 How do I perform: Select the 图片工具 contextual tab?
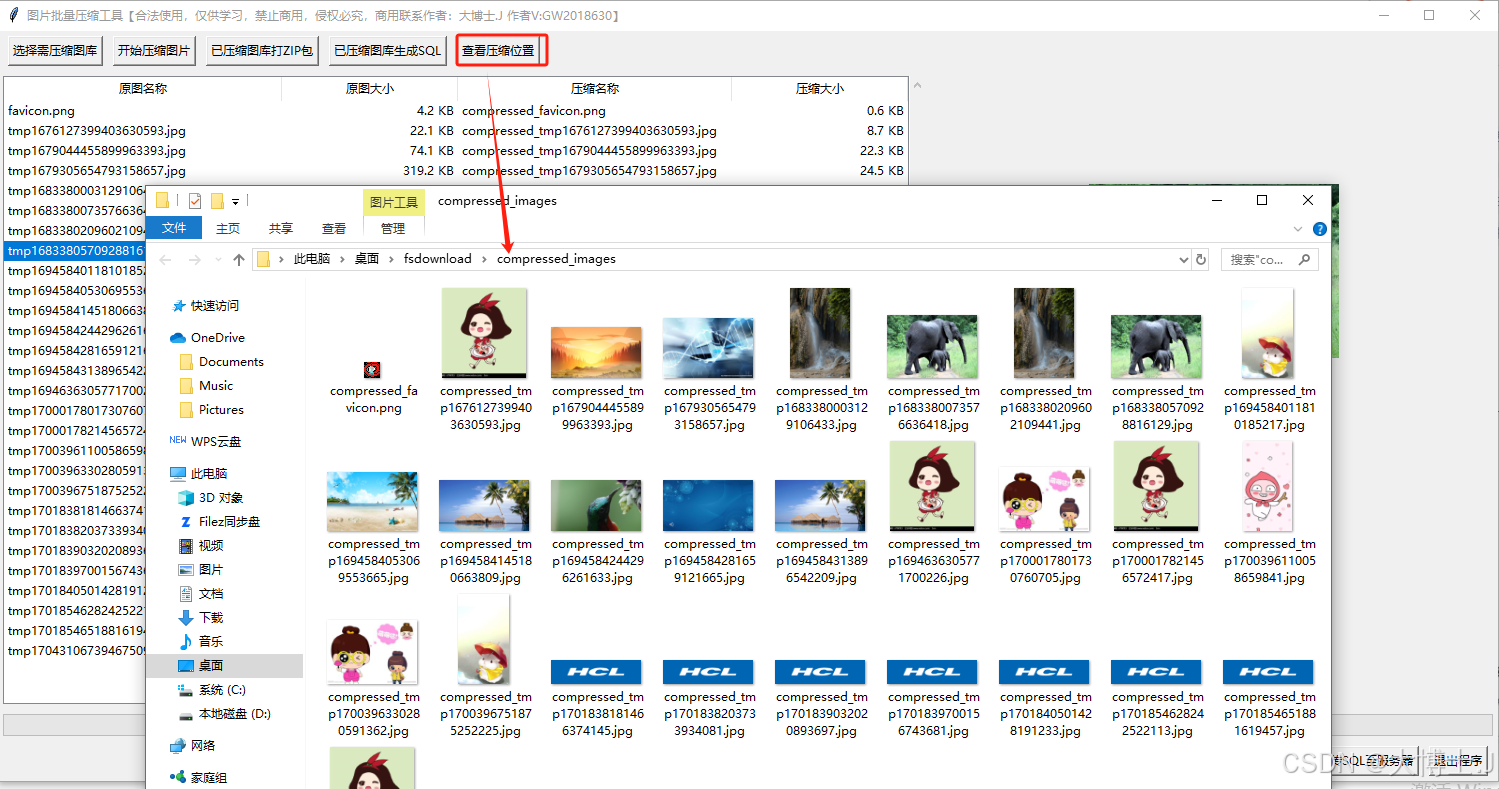394,202
